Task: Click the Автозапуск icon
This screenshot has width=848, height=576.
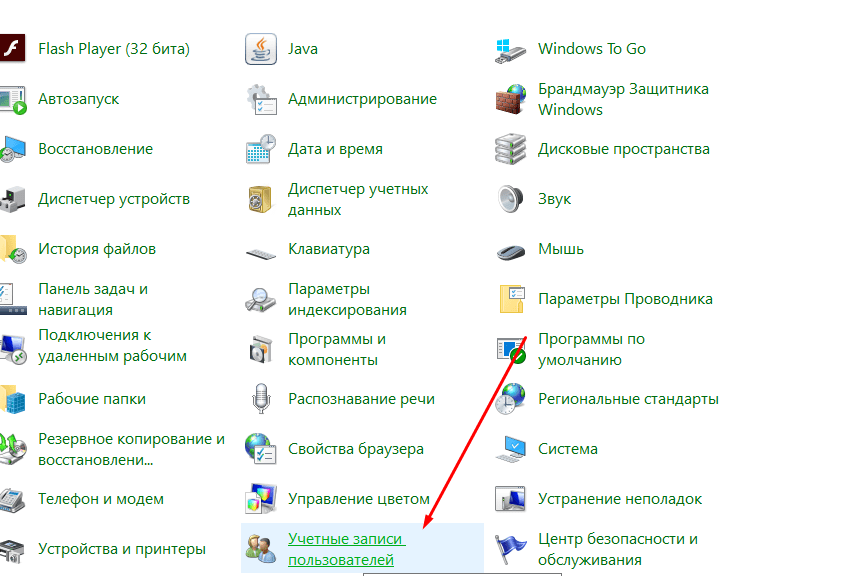Action: coord(13,100)
